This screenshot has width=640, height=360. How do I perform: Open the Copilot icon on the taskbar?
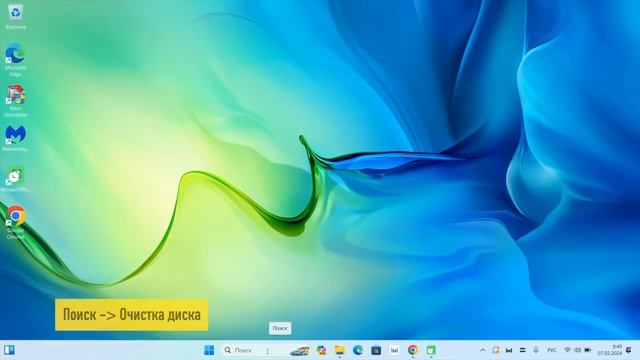321,350
